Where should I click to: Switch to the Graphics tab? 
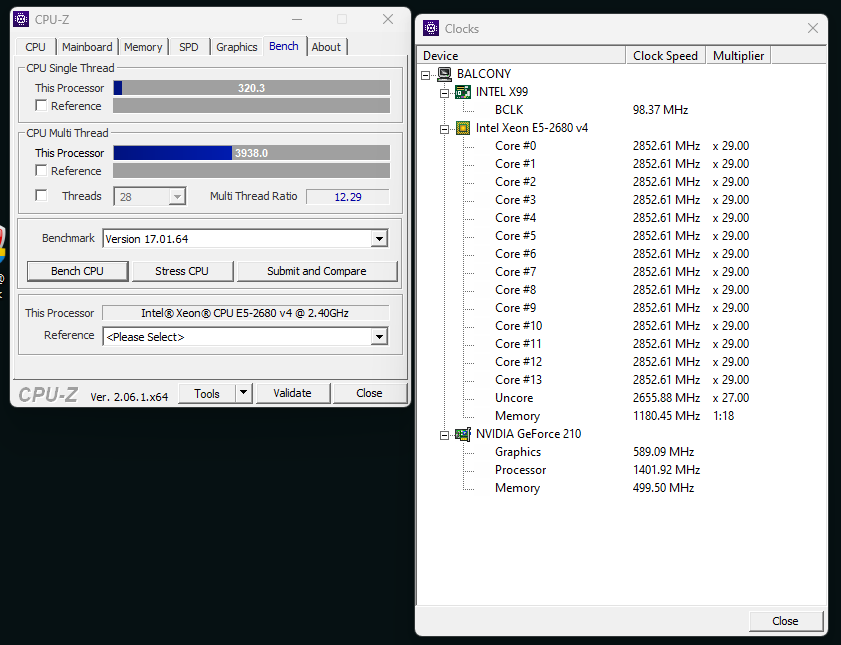click(236, 46)
